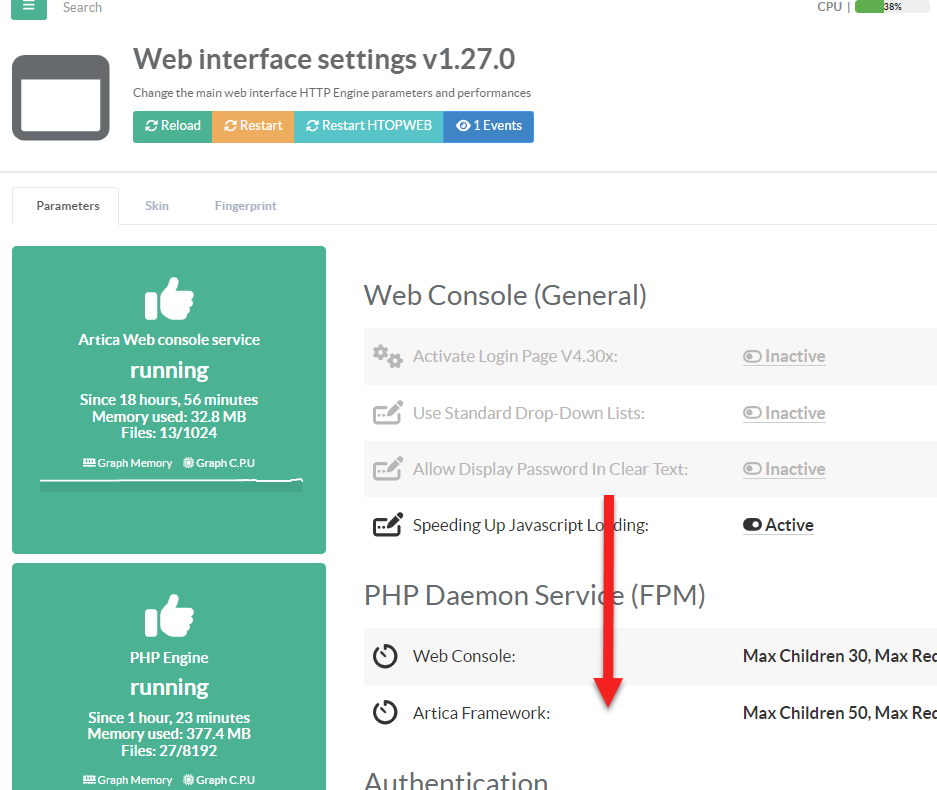Click the gears icon beside Activate Login Page
The image size is (937, 790).
[x=387, y=356]
